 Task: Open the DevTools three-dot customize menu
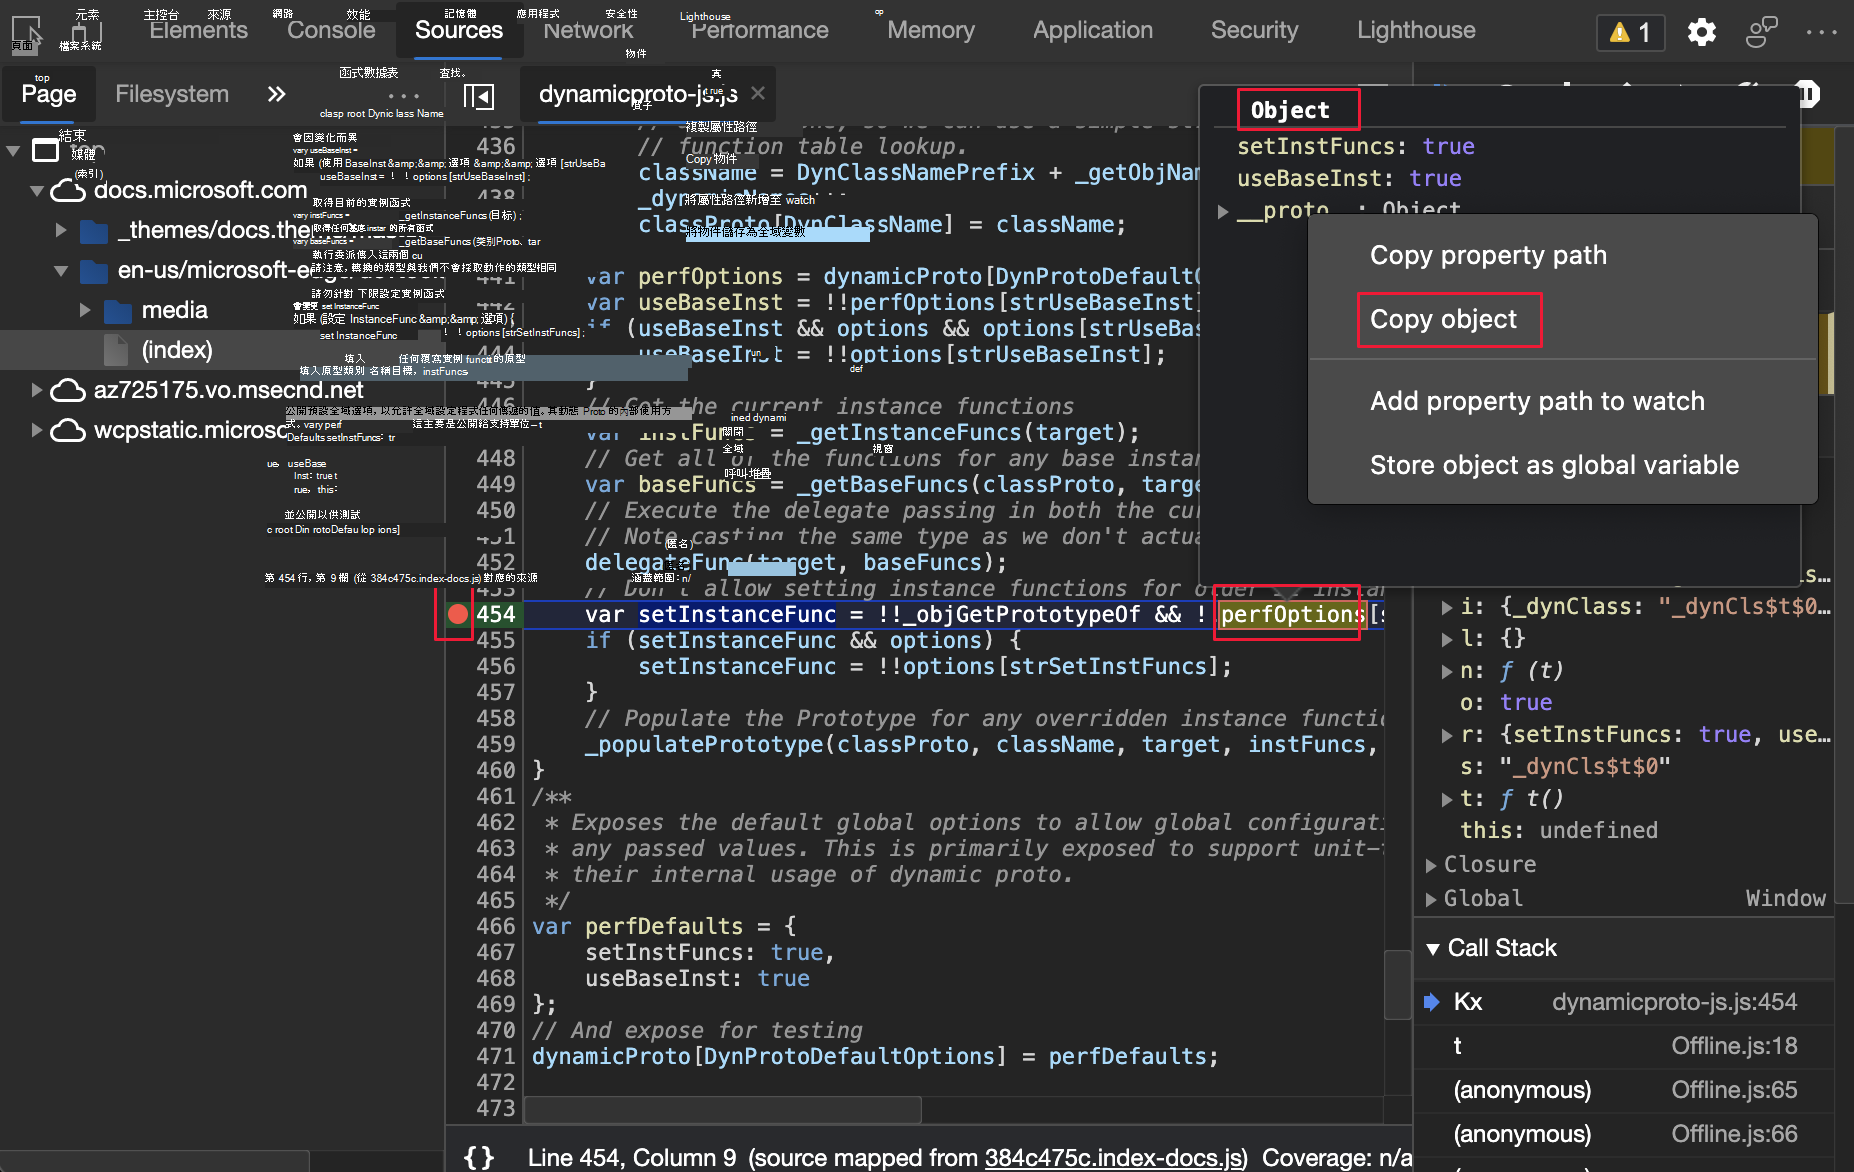tap(1821, 32)
